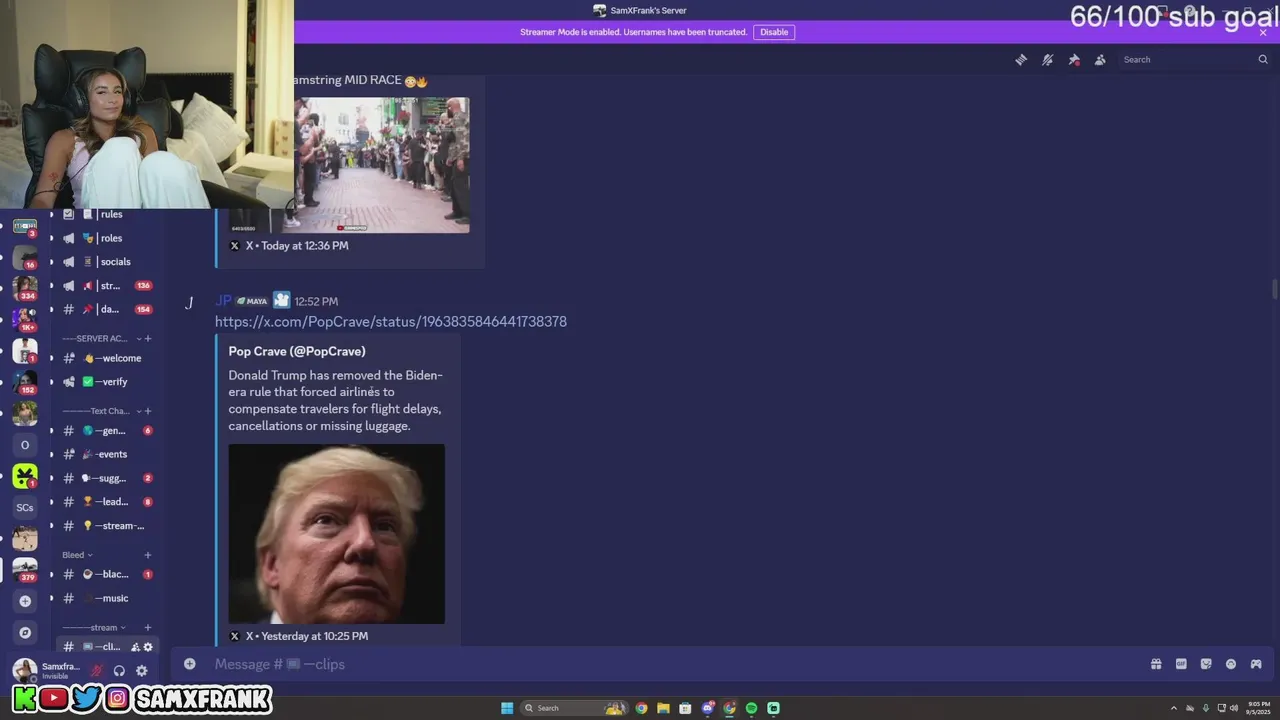This screenshot has width=1280, height=720.
Task: Toggle deafen headphones in user panel
Action: pyautogui.click(x=119, y=671)
